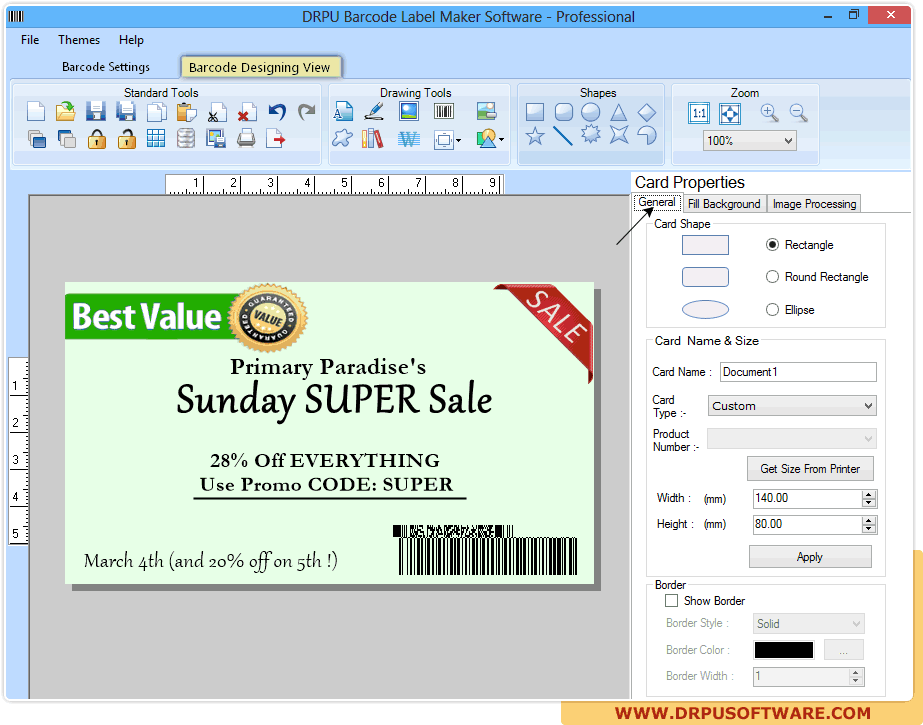Open the 100% zoom level dropdown
Image resolution: width=923 pixels, height=725 pixels.
(749, 141)
